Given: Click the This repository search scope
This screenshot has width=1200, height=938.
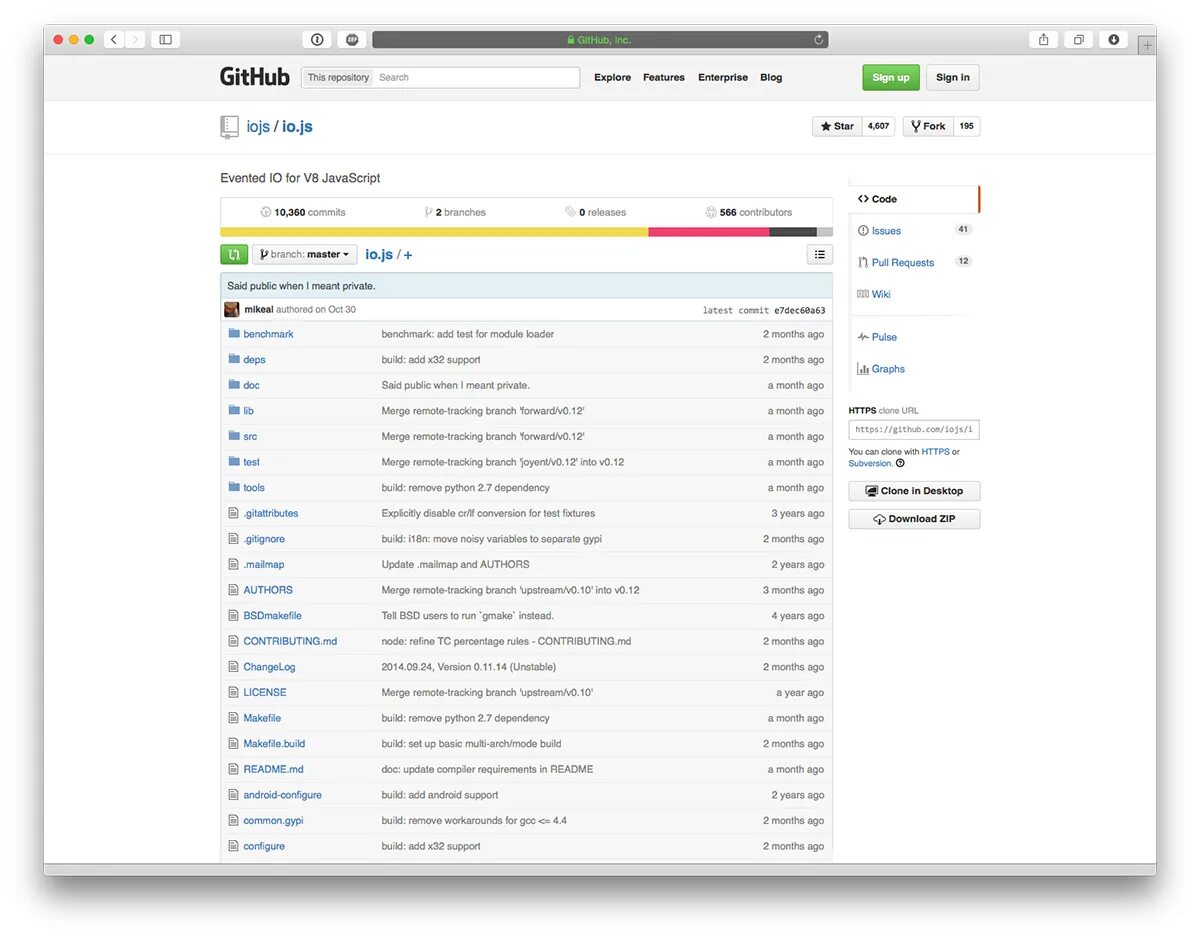Looking at the screenshot, I should [338, 77].
